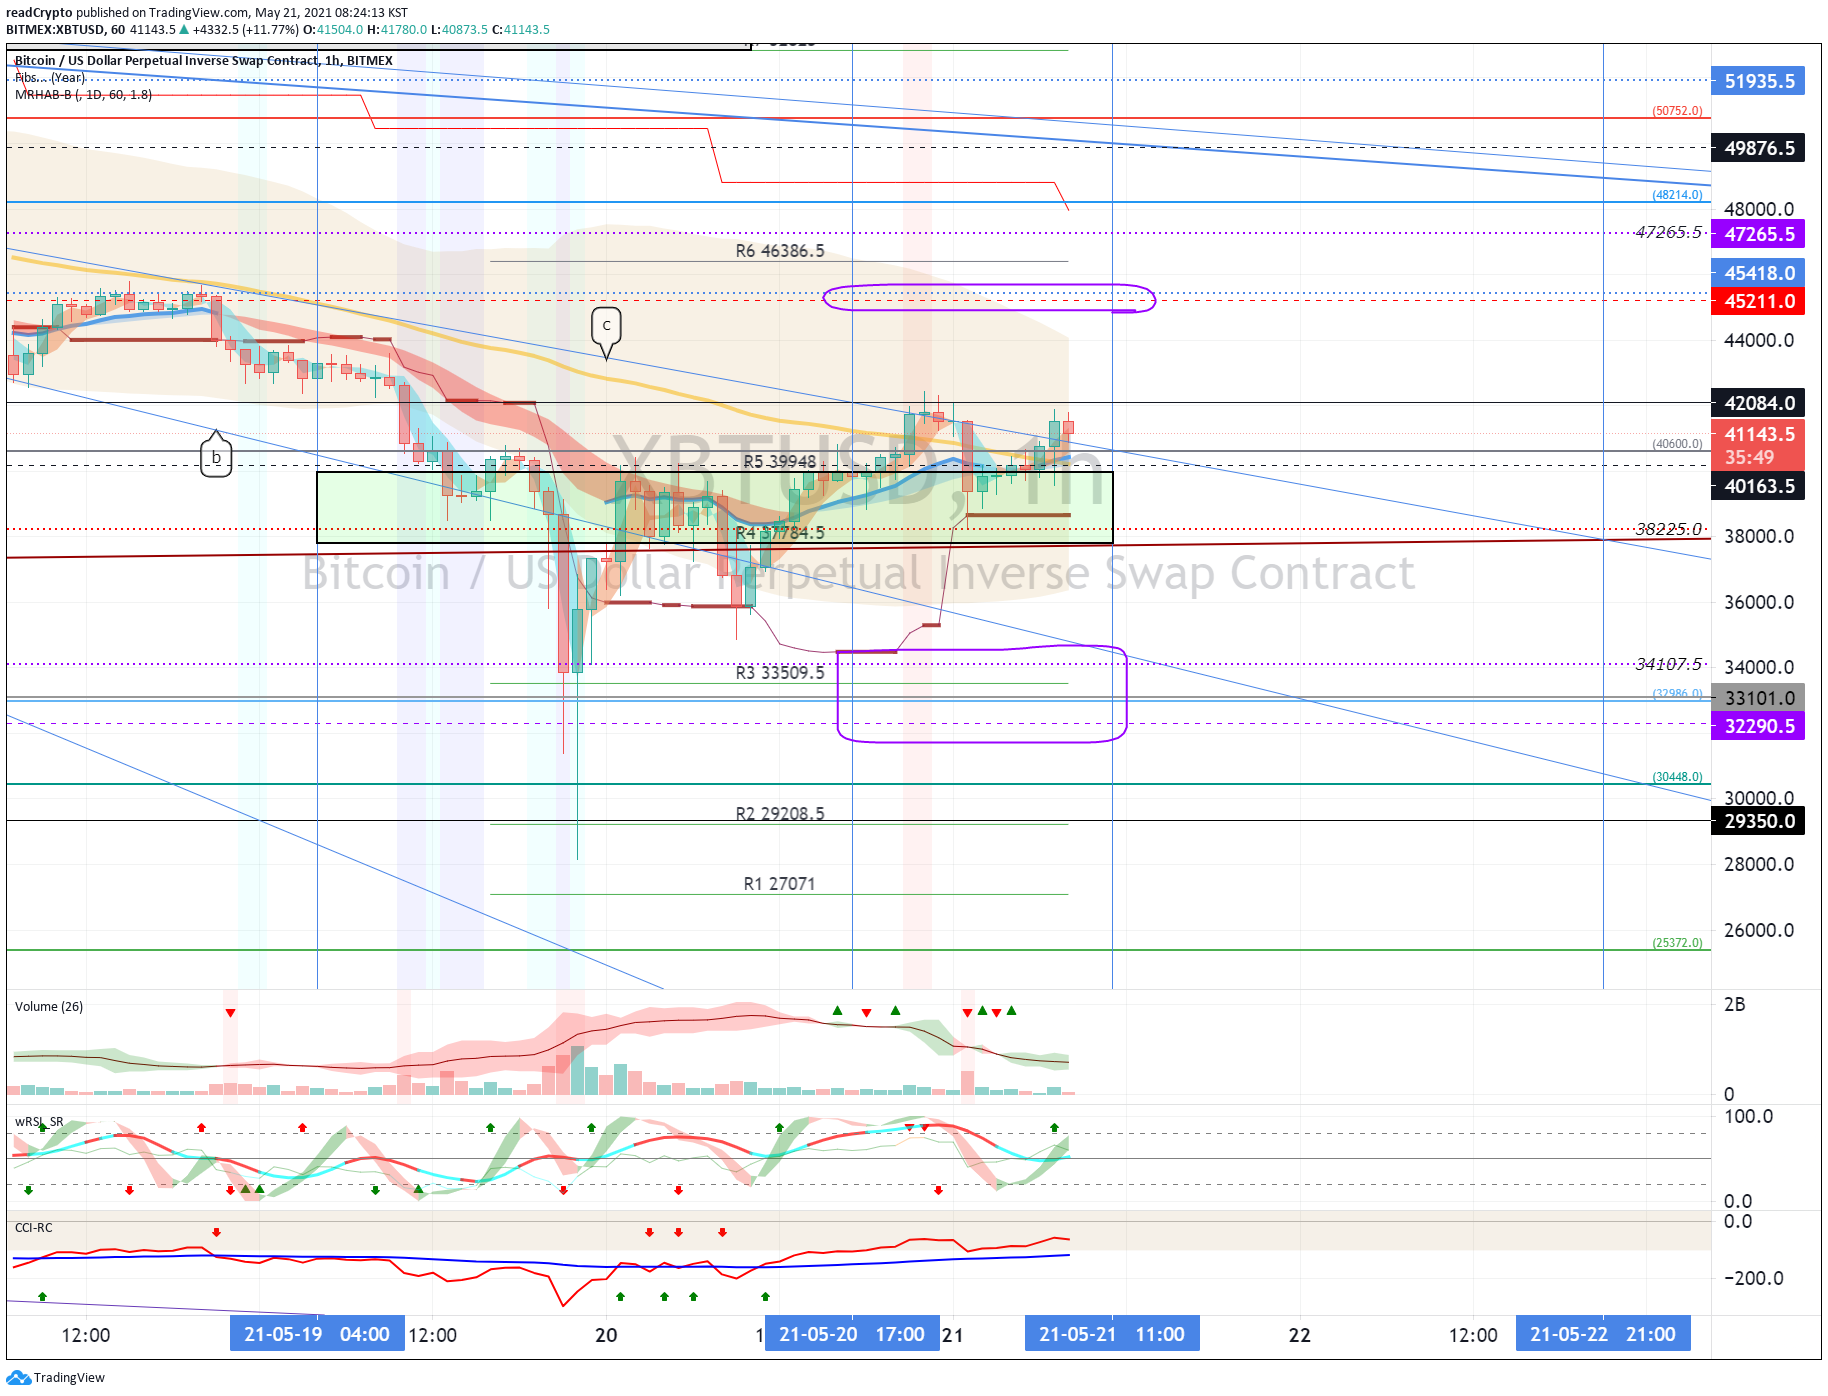Click the 35:49 candle countdown label
Viewport: 1828px width, 1396px height.
[x=1749, y=458]
